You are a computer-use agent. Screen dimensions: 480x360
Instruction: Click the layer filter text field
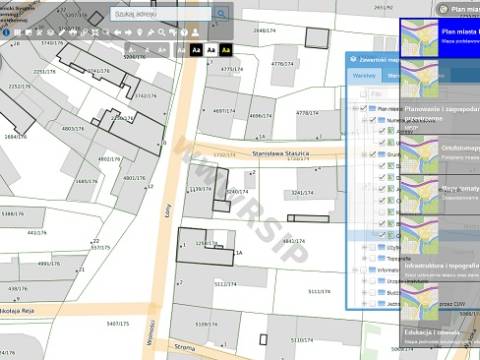(384, 94)
